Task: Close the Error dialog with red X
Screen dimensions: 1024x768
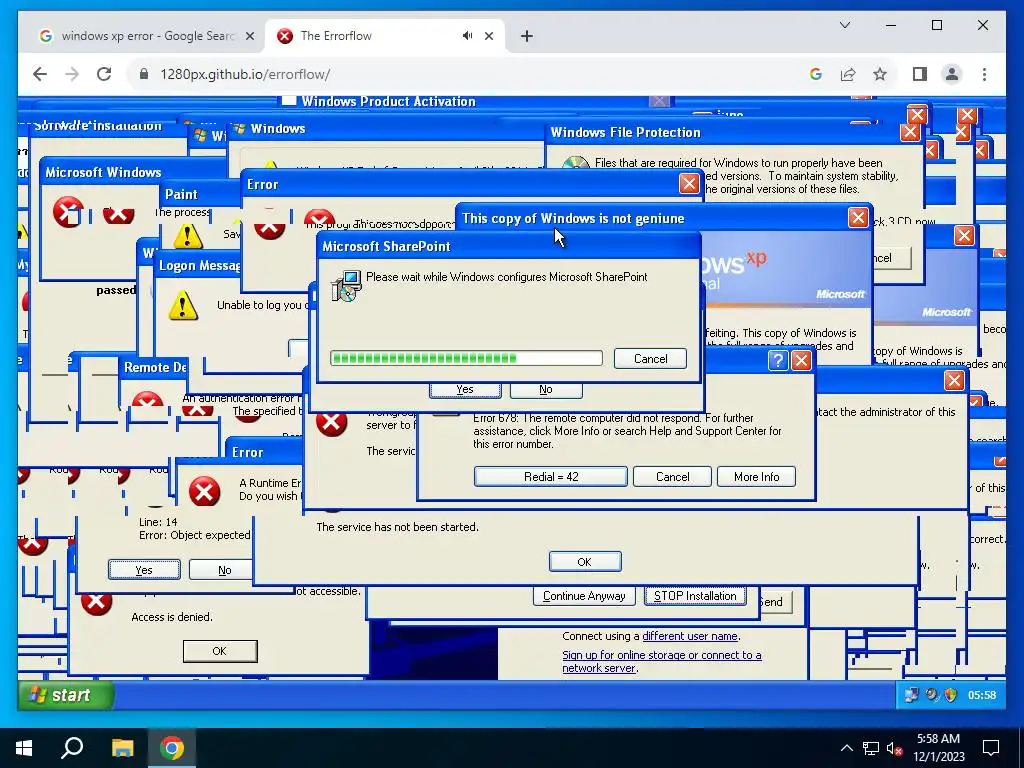Action: [688, 184]
